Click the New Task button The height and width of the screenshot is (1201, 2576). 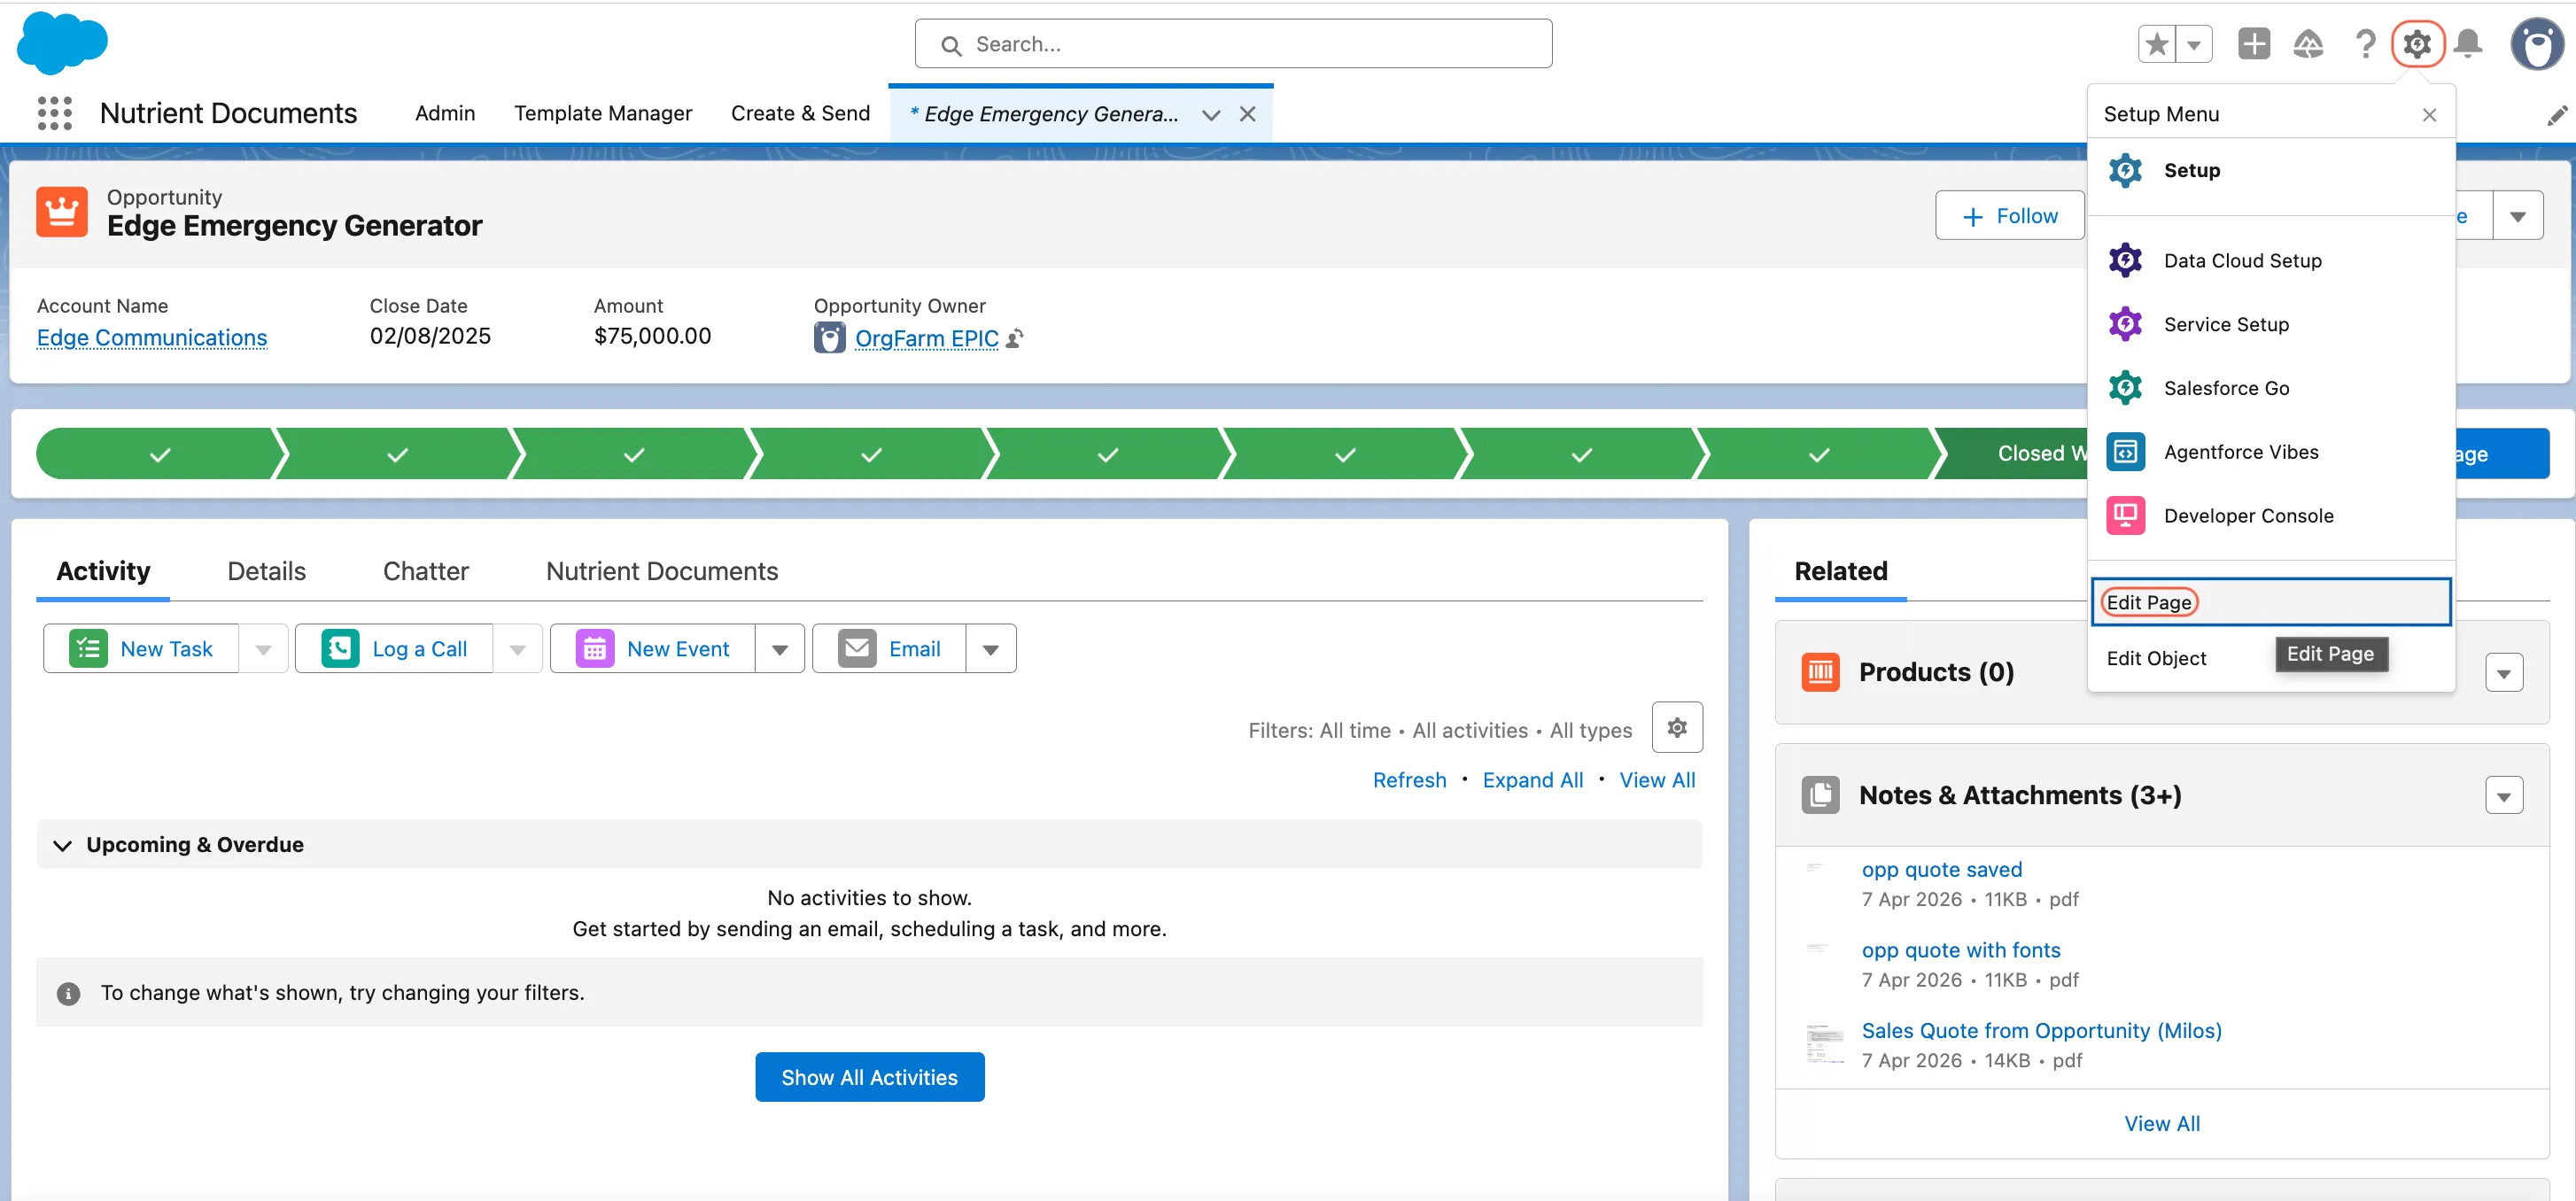pos(141,649)
